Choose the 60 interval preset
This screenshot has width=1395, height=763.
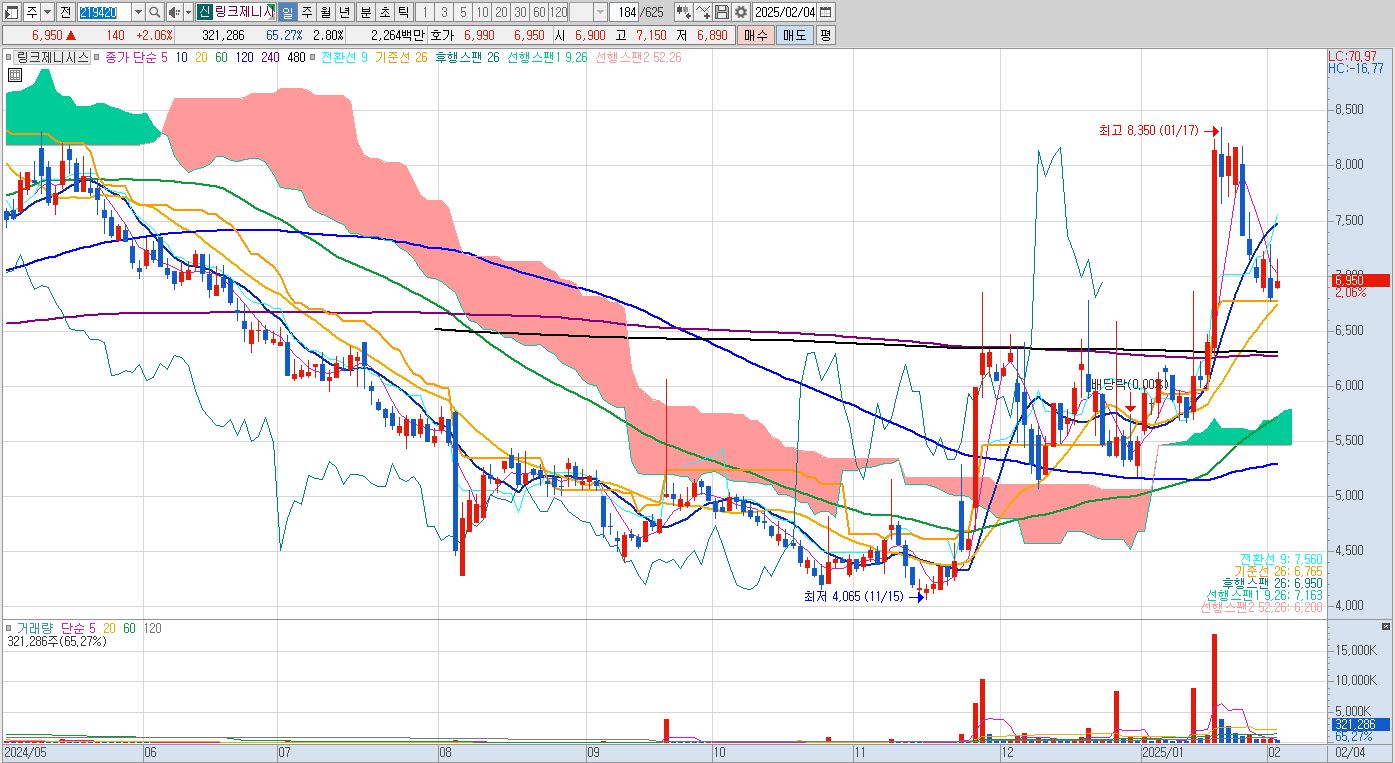pos(539,12)
